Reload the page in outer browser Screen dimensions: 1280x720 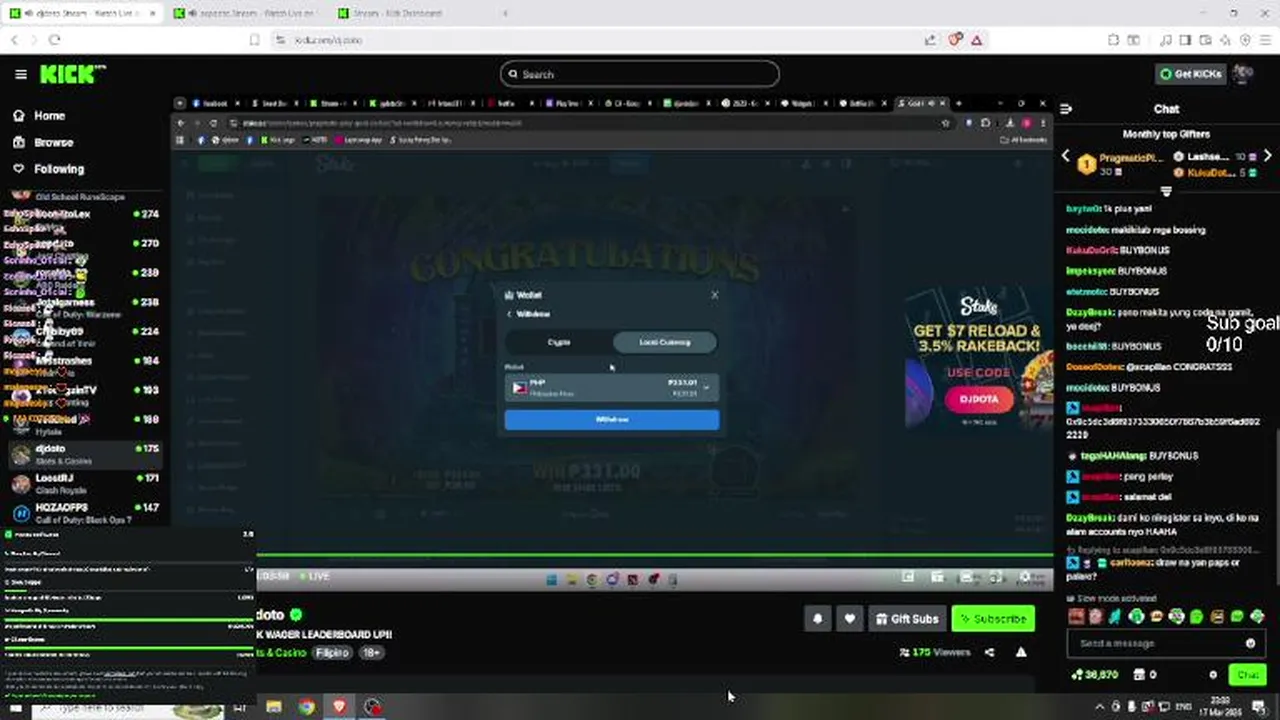click(x=54, y=40)
